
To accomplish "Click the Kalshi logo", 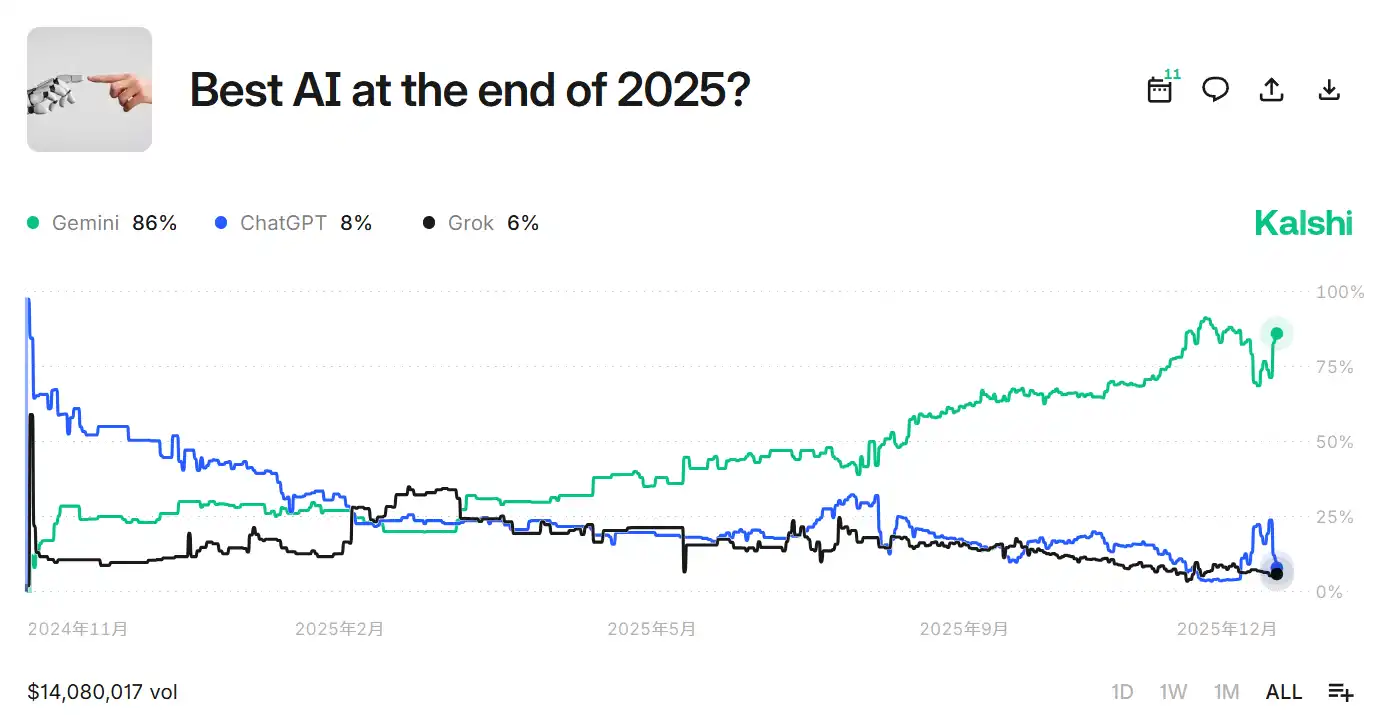I will click(1302, 222).
